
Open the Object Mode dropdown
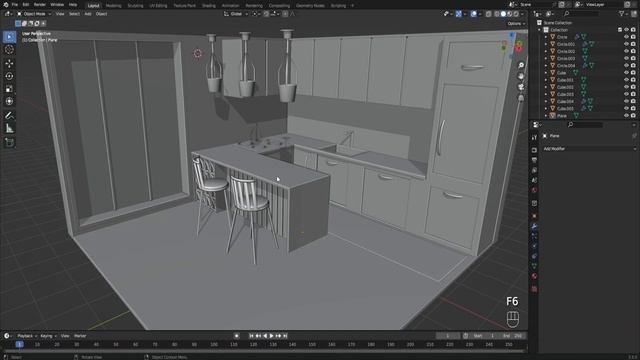[x=34, y=14]
